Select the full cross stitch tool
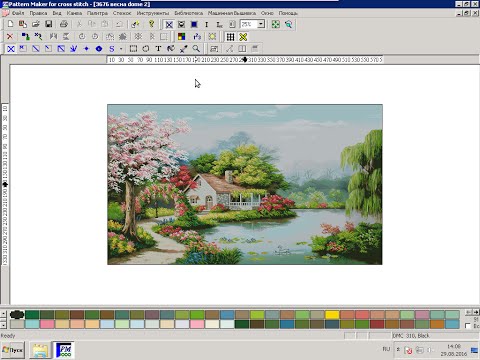The image size is (480, 360). (x=11, y=49)
